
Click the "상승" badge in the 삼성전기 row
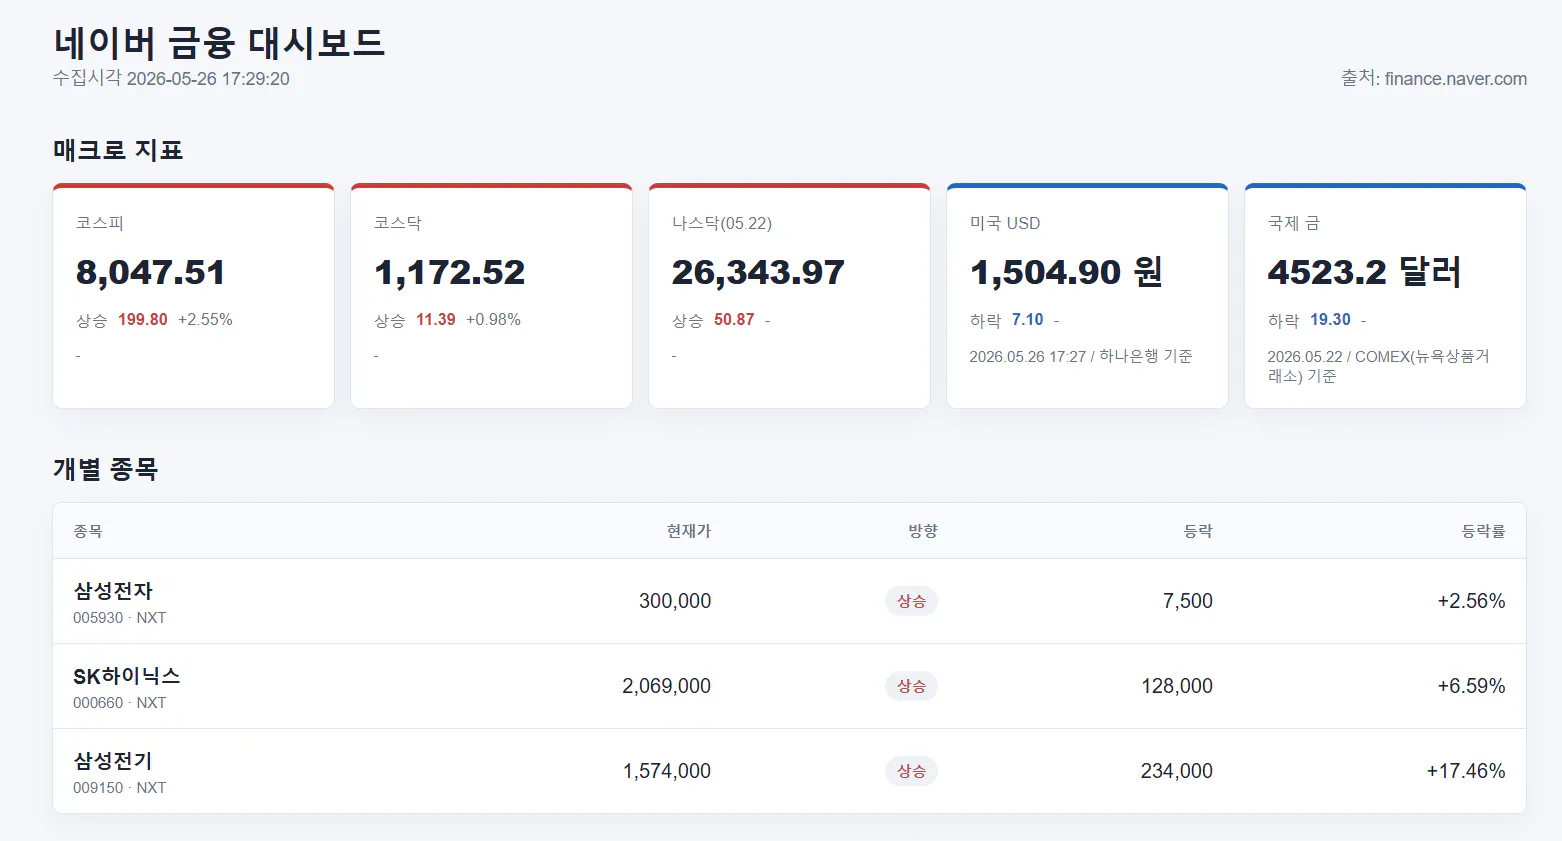(911, 771)
